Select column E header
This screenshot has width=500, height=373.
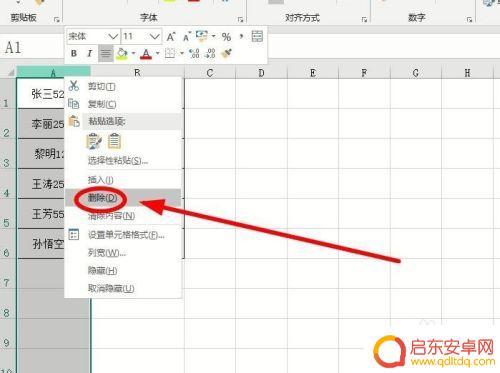(x=313, y=72)
